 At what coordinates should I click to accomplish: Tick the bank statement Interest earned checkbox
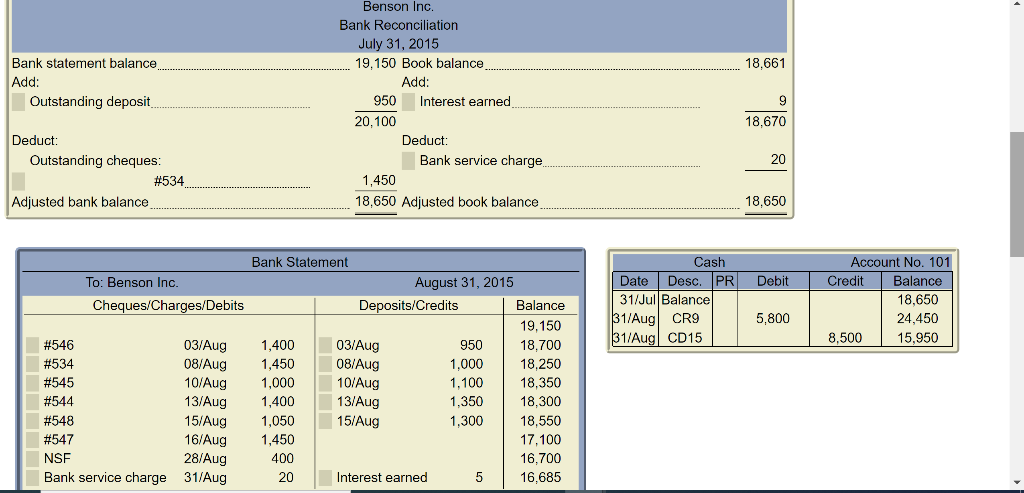point(325,477)
